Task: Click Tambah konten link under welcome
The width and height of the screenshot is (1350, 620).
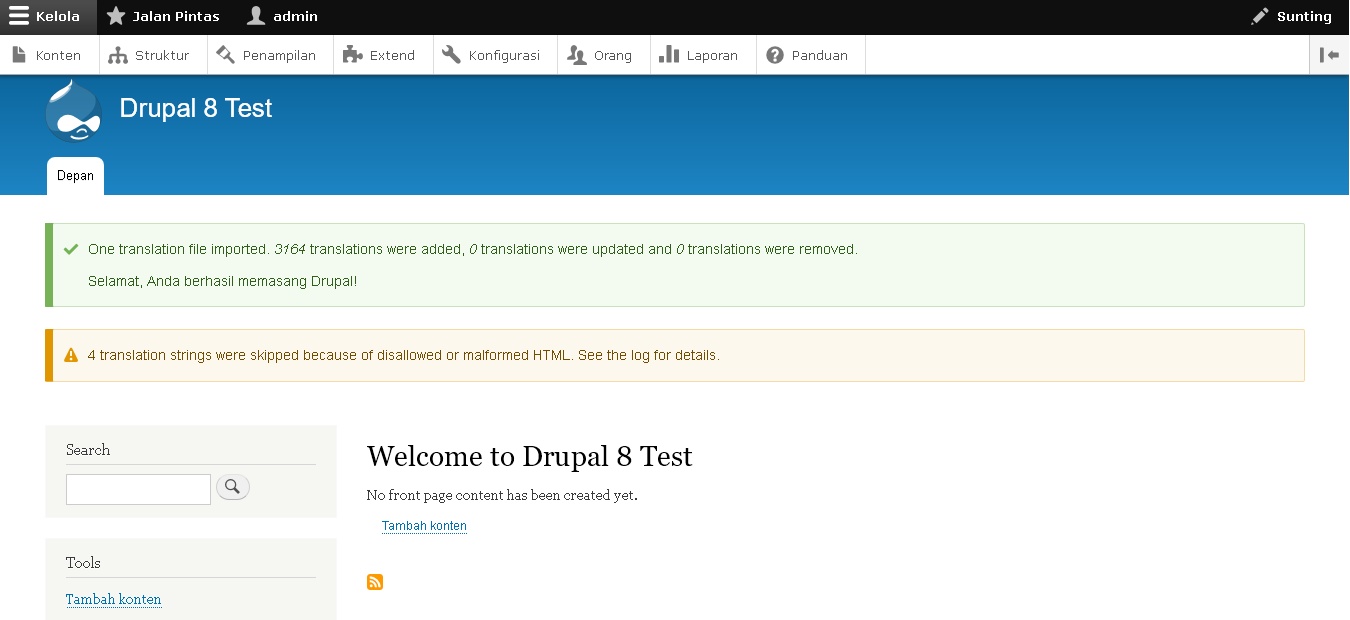Action: pyautogui.click(x=424, y=526)
